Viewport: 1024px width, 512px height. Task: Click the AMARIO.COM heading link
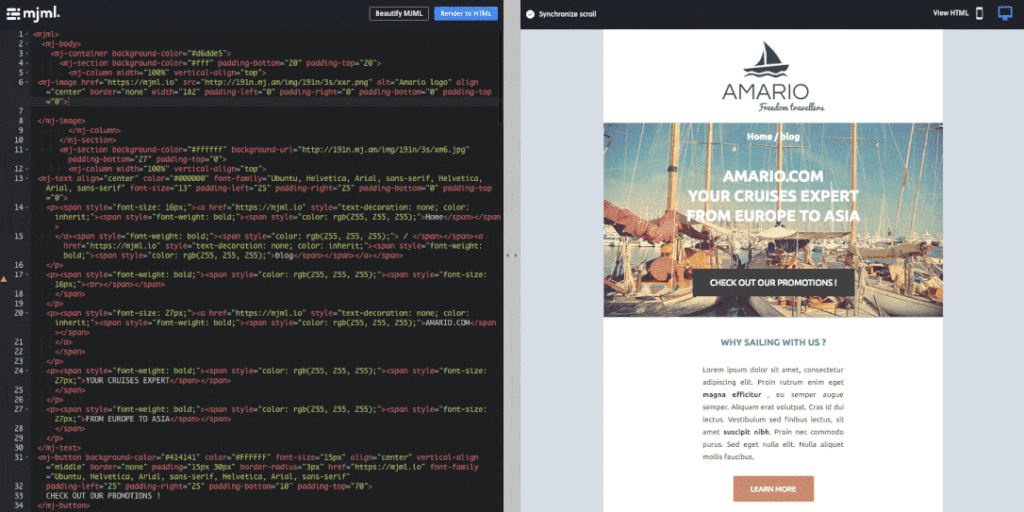pos(773,177)
